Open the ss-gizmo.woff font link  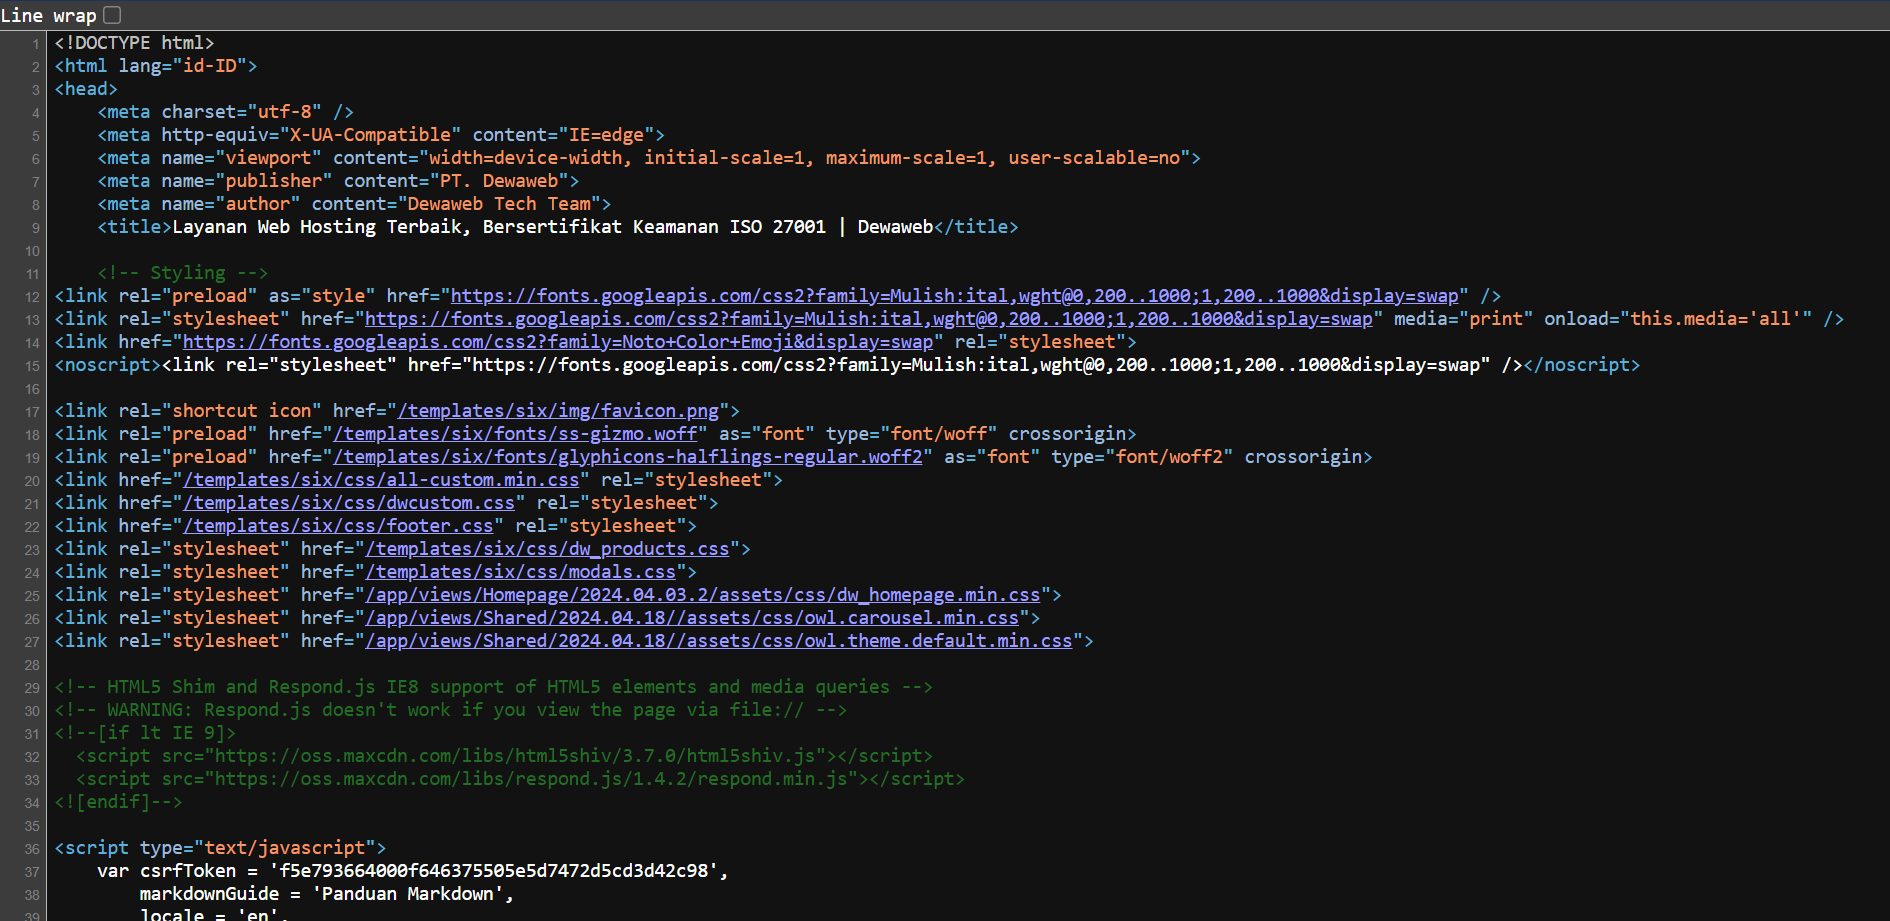(515, 434)
